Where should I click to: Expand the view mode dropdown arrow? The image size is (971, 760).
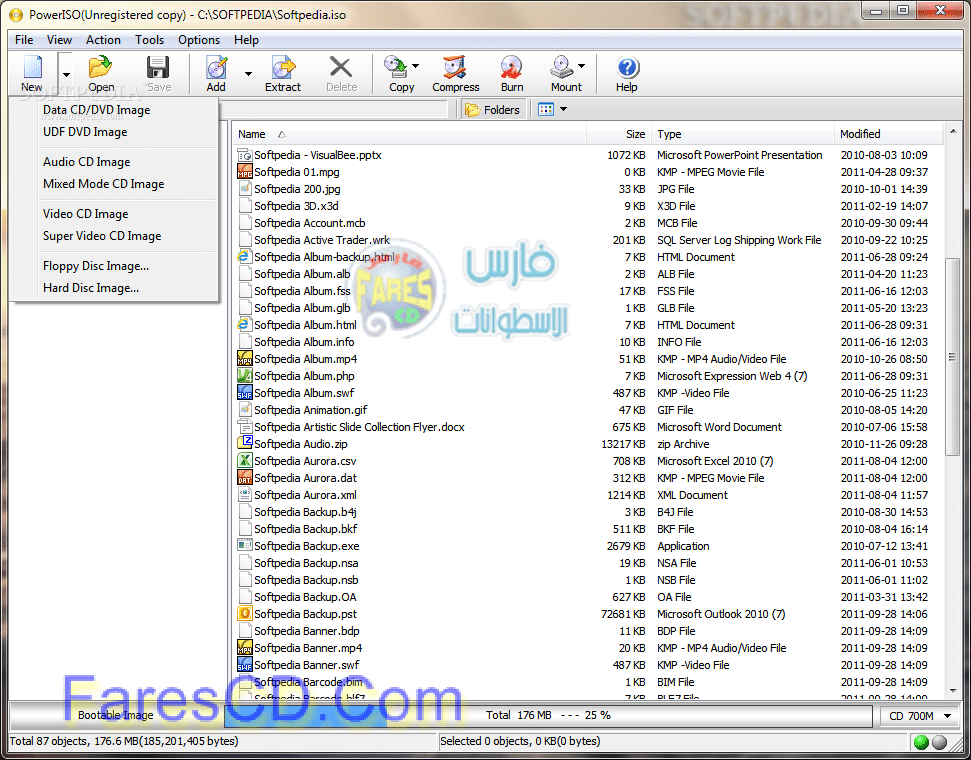(564, 110)
